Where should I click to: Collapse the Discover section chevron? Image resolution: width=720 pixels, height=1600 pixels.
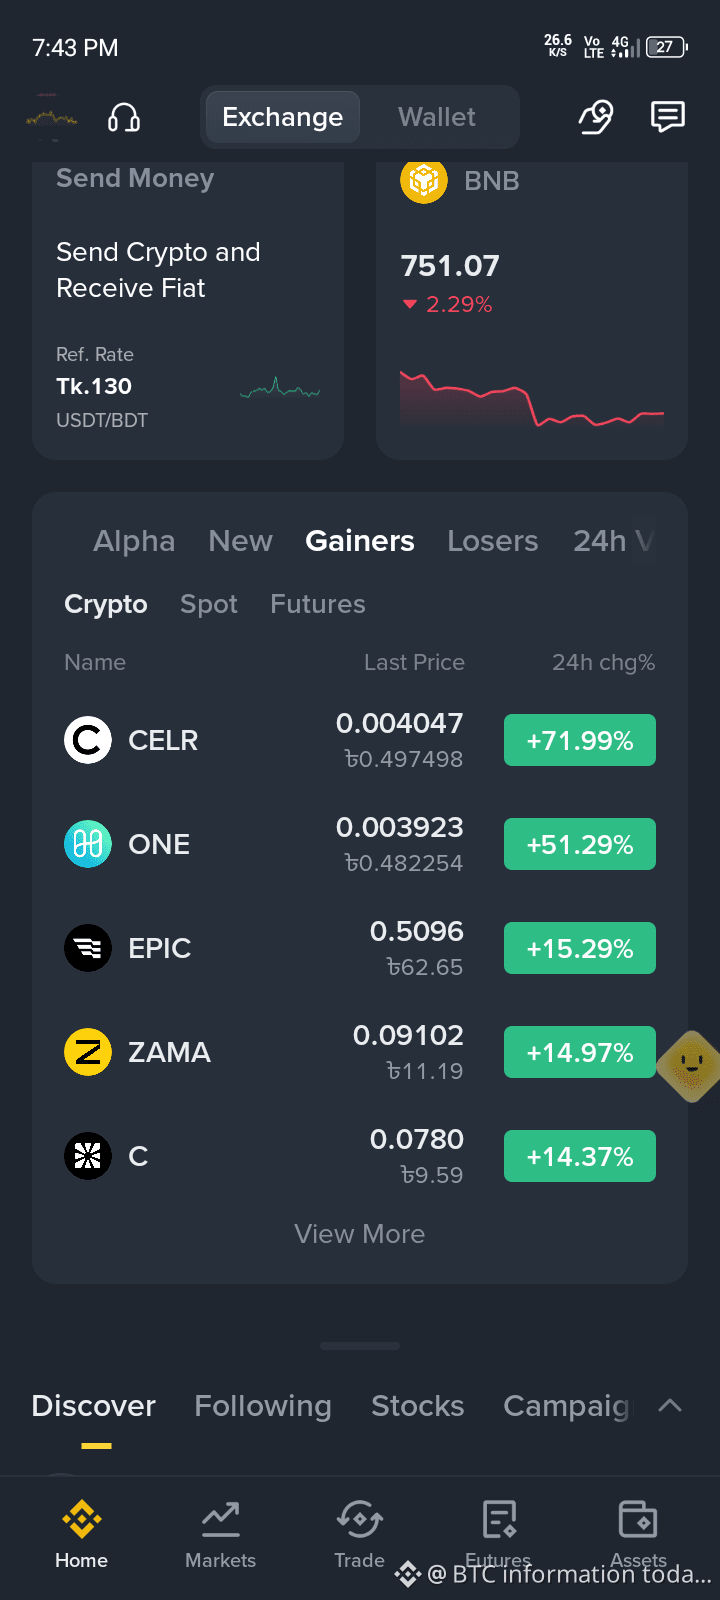[x=670, y=1405]
